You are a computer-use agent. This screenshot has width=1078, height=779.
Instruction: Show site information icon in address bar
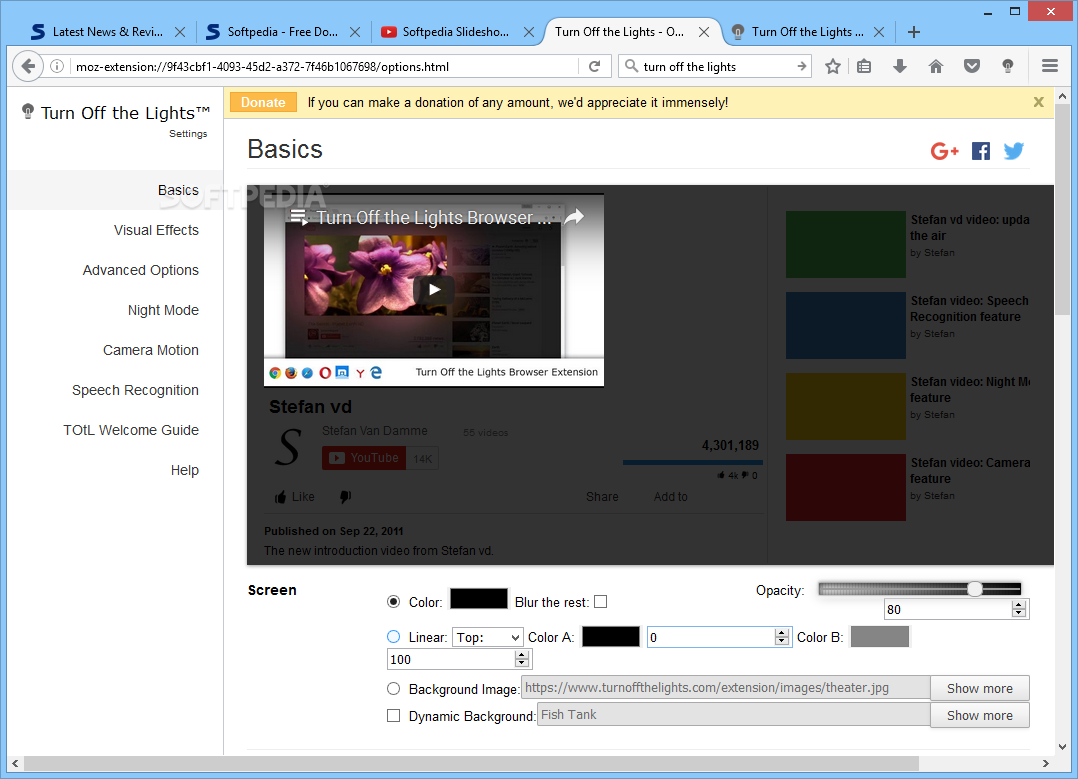pyautogui.click(x=57, y=66)
